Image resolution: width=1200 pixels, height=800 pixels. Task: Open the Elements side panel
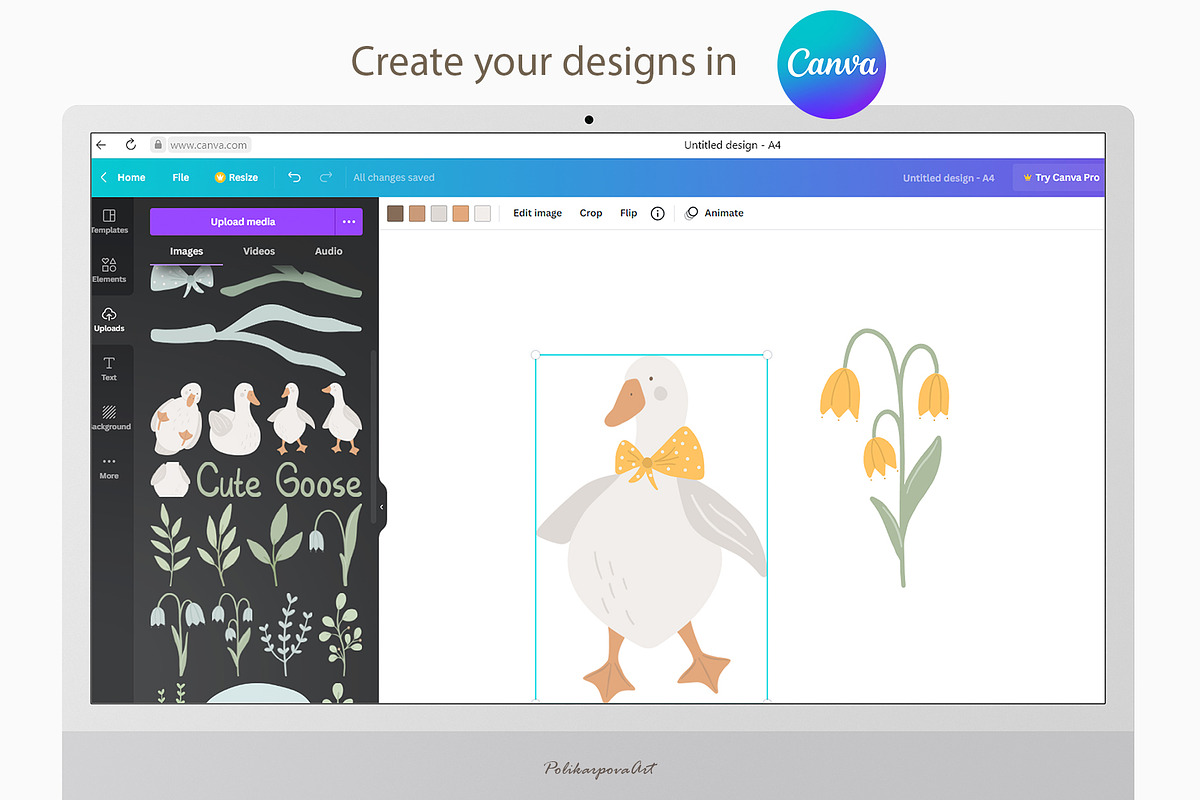pyautogui.click(x=109, y=270)
